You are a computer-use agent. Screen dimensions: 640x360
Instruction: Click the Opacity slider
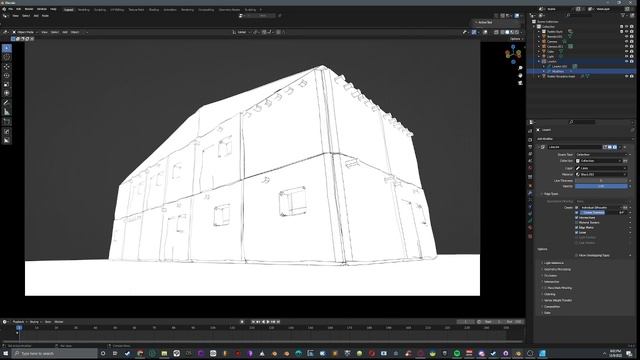tap(601, 186)
